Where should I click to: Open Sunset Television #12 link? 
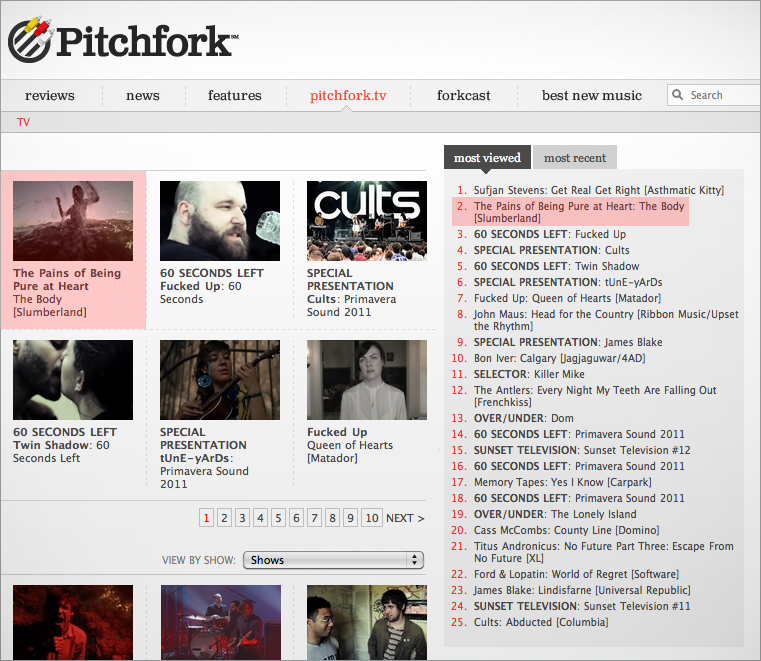(582, 450)
